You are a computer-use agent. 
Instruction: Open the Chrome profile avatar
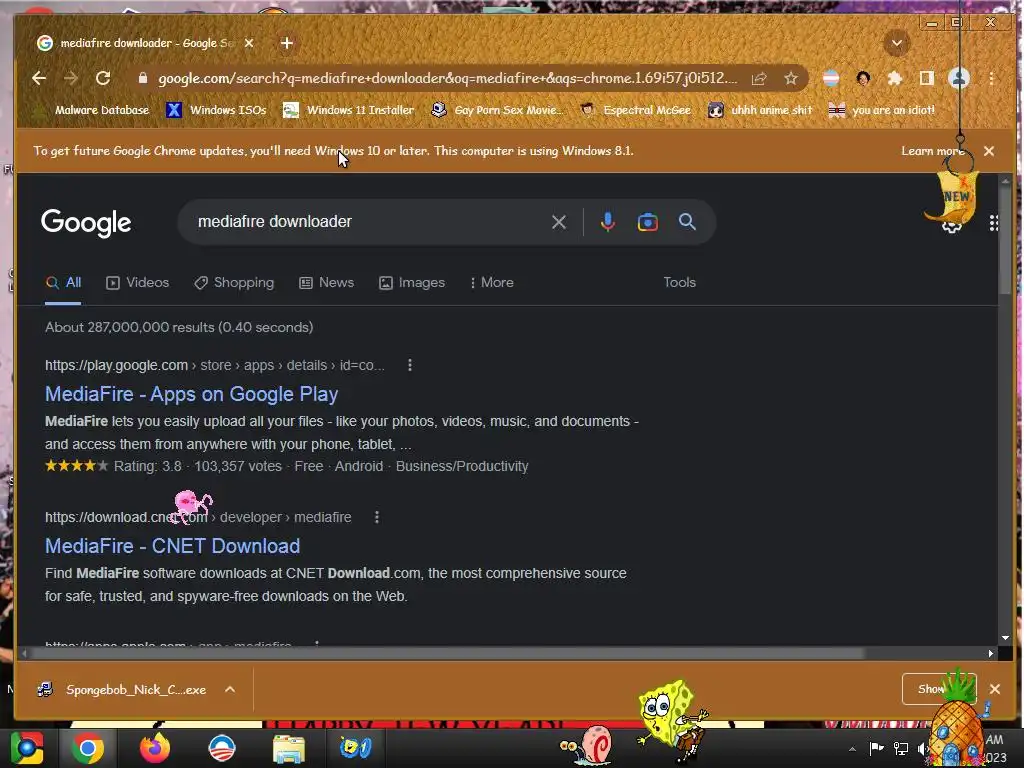959,79
